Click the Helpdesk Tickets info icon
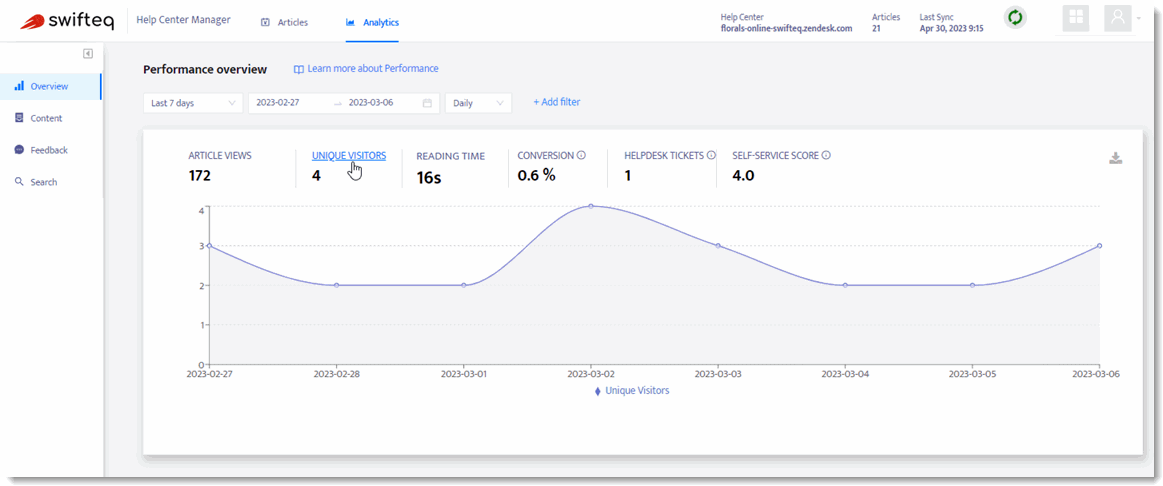Image resolution: width=1163 pixels, height=486 pixels. [711, 156]
